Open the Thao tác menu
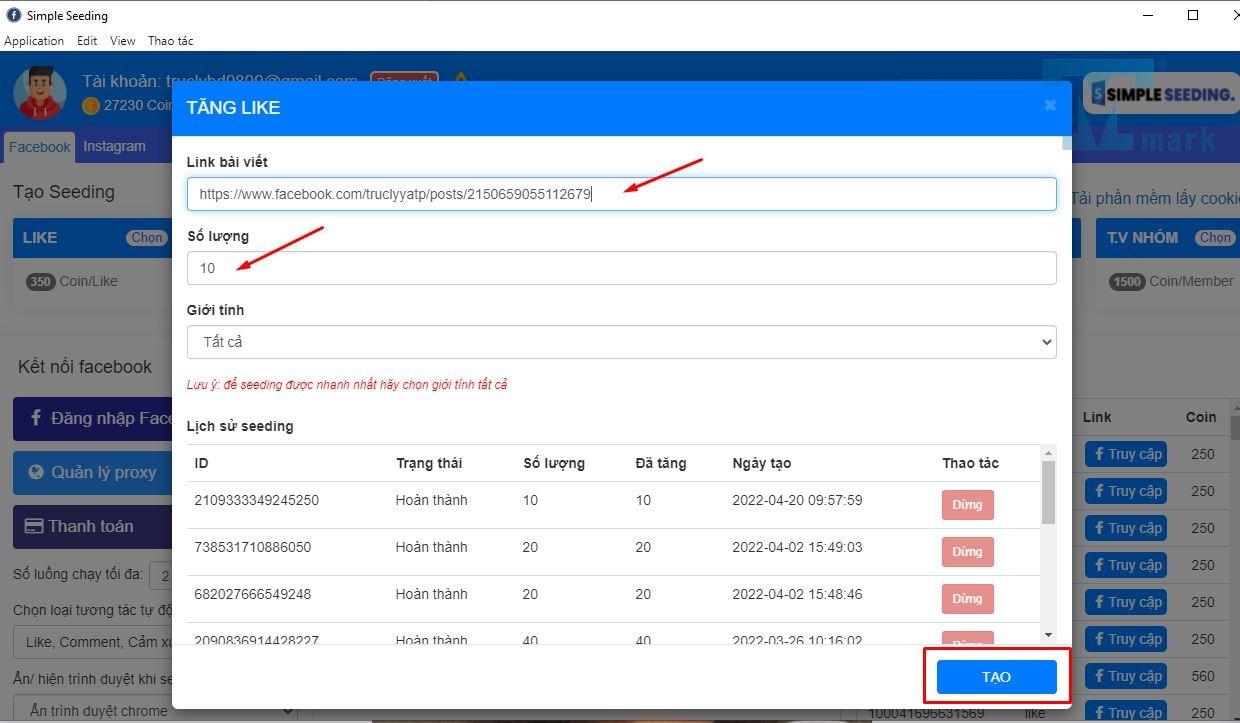Viewport: 1240px width, 723px height. (170, 41)
